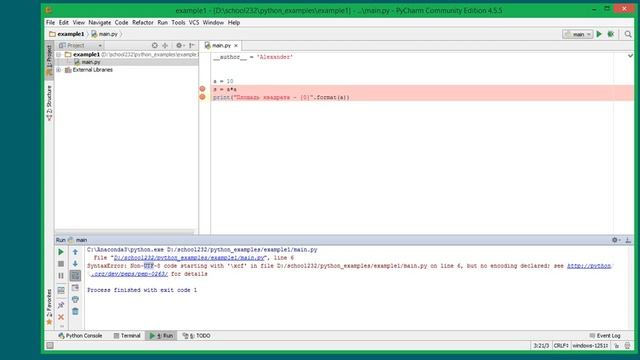Click main.py in the navigation breadcrumb
The image size is (640, 360).
[105, 34]
